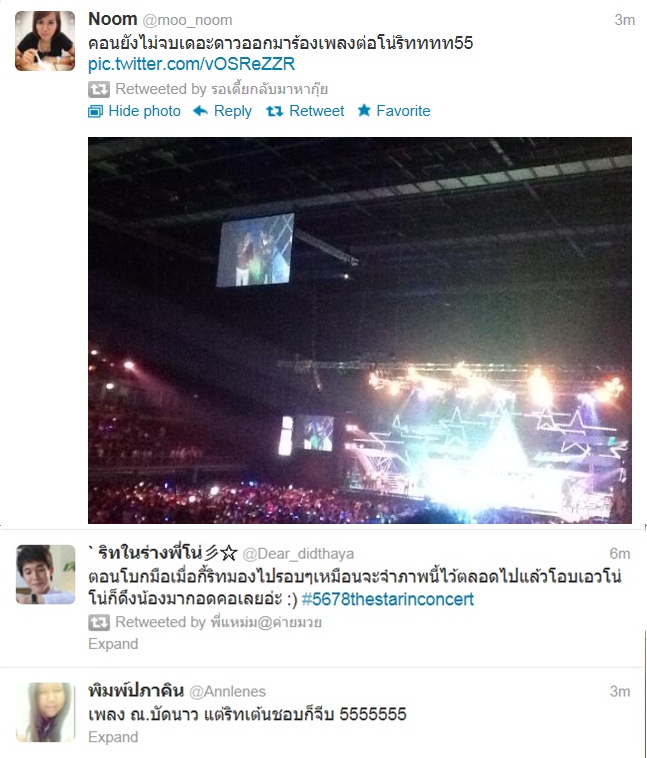Expand the Annlenes tweet

[113, 737]
